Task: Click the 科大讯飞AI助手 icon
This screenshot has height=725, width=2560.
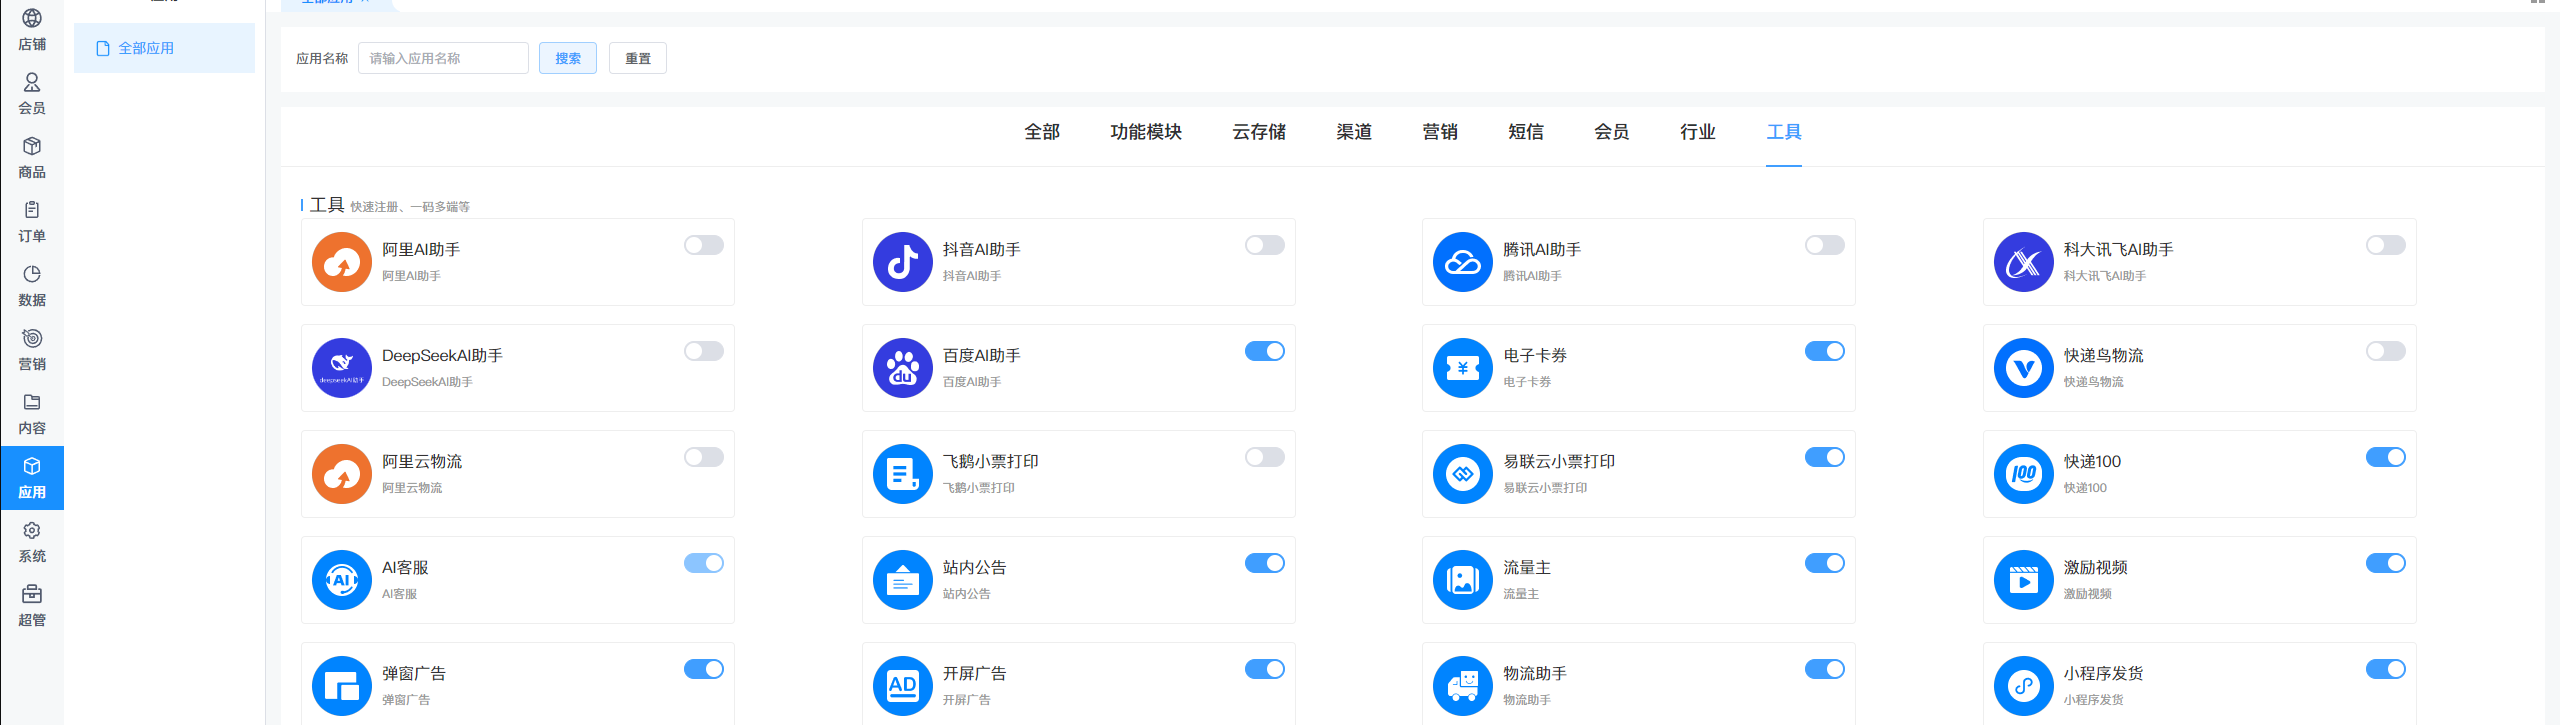Action: point(2024,262)
